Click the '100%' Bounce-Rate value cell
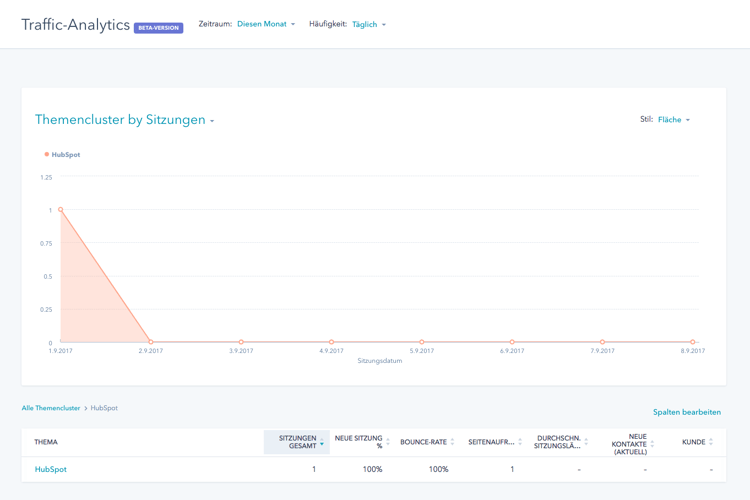Viewport: 750px width, 500px height. click(439, 469)
